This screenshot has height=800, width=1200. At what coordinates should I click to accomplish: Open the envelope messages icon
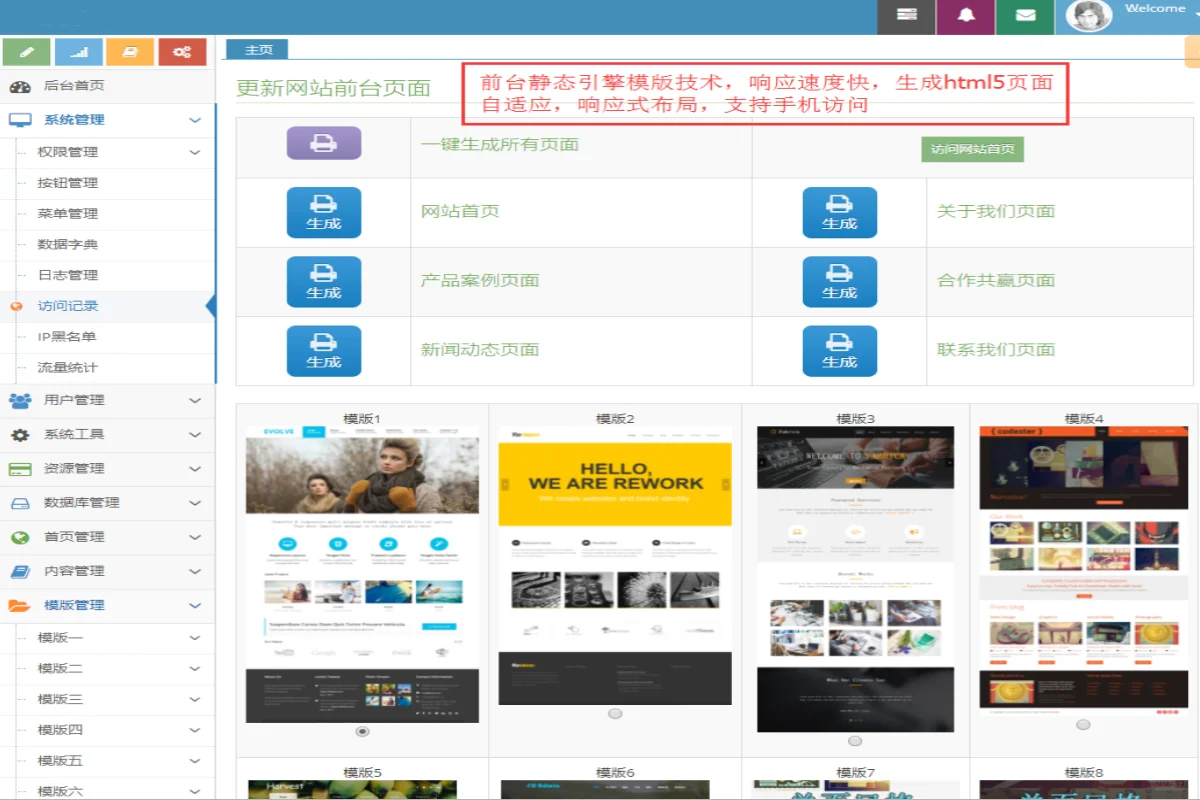pos(1025,16)
